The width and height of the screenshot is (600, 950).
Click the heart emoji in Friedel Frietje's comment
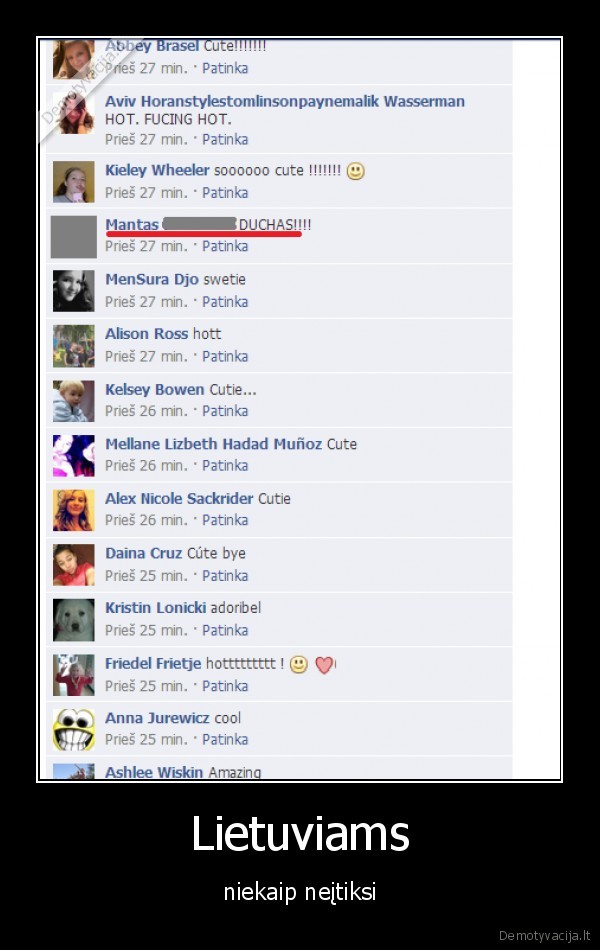click(x=324, y=665)
